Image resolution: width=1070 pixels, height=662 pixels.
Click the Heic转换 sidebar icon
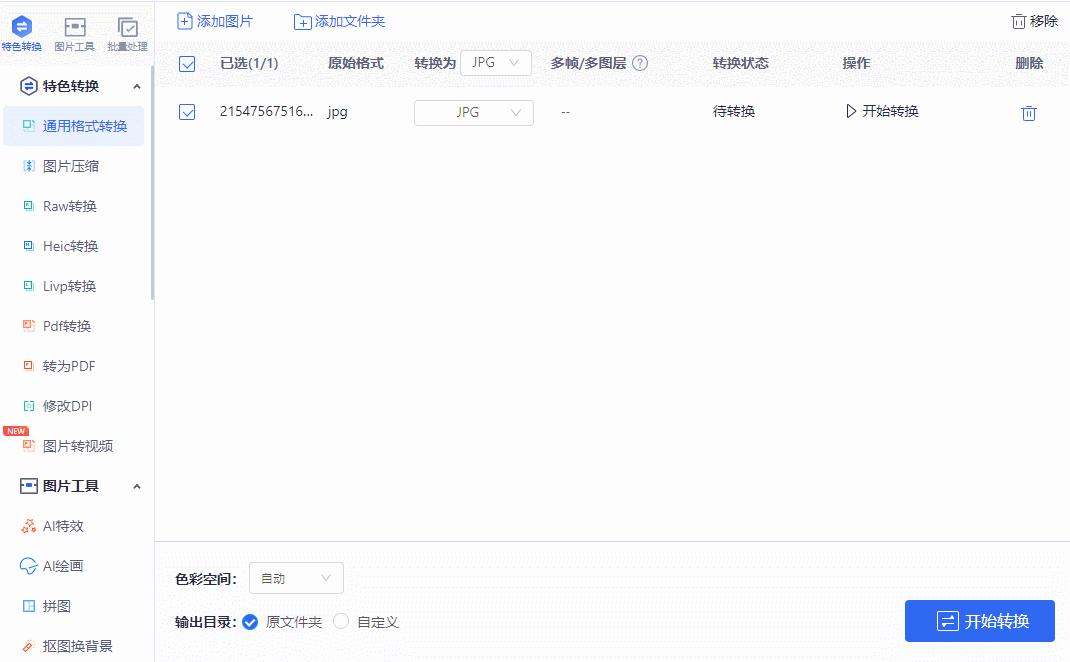29,246
